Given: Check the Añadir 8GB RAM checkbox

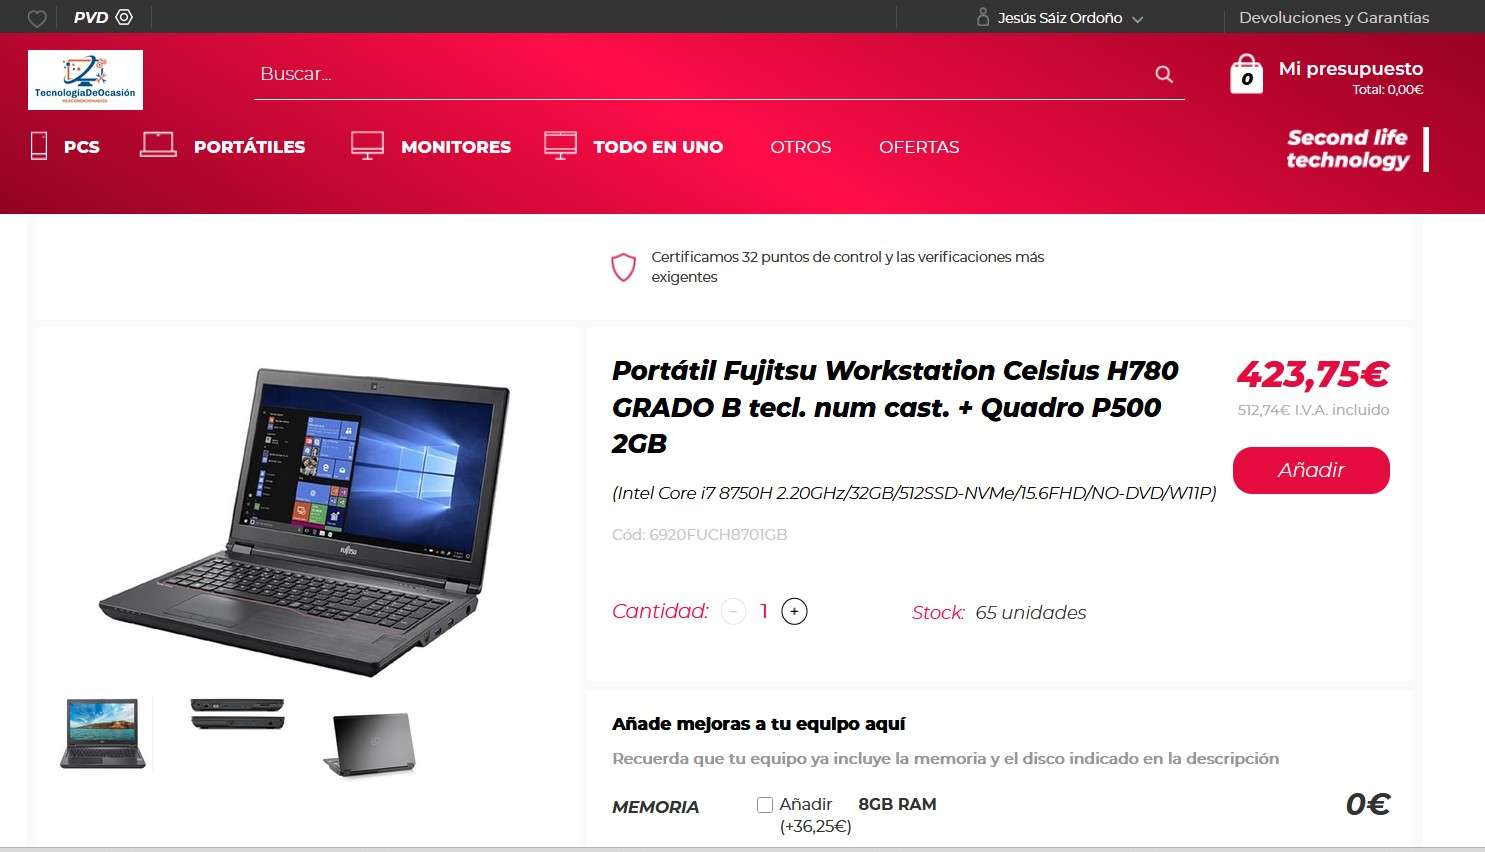Looking at the screenshot, I should pos(765,805).
